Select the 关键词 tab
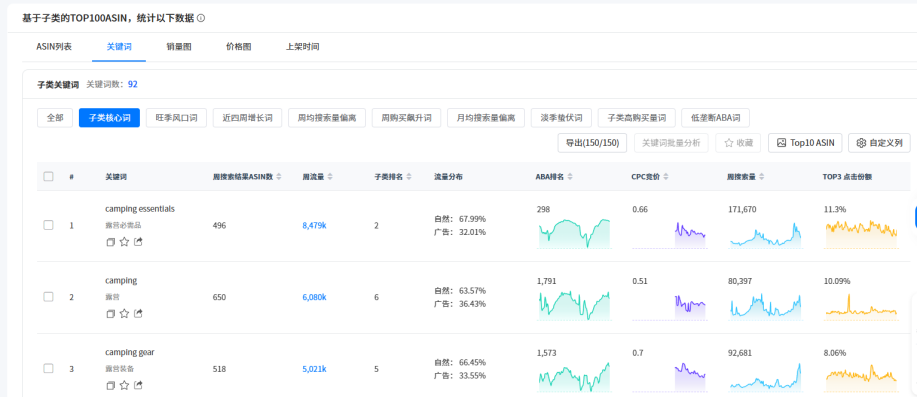917x397 pixels. pyautogui.click(x=119, y=47)
